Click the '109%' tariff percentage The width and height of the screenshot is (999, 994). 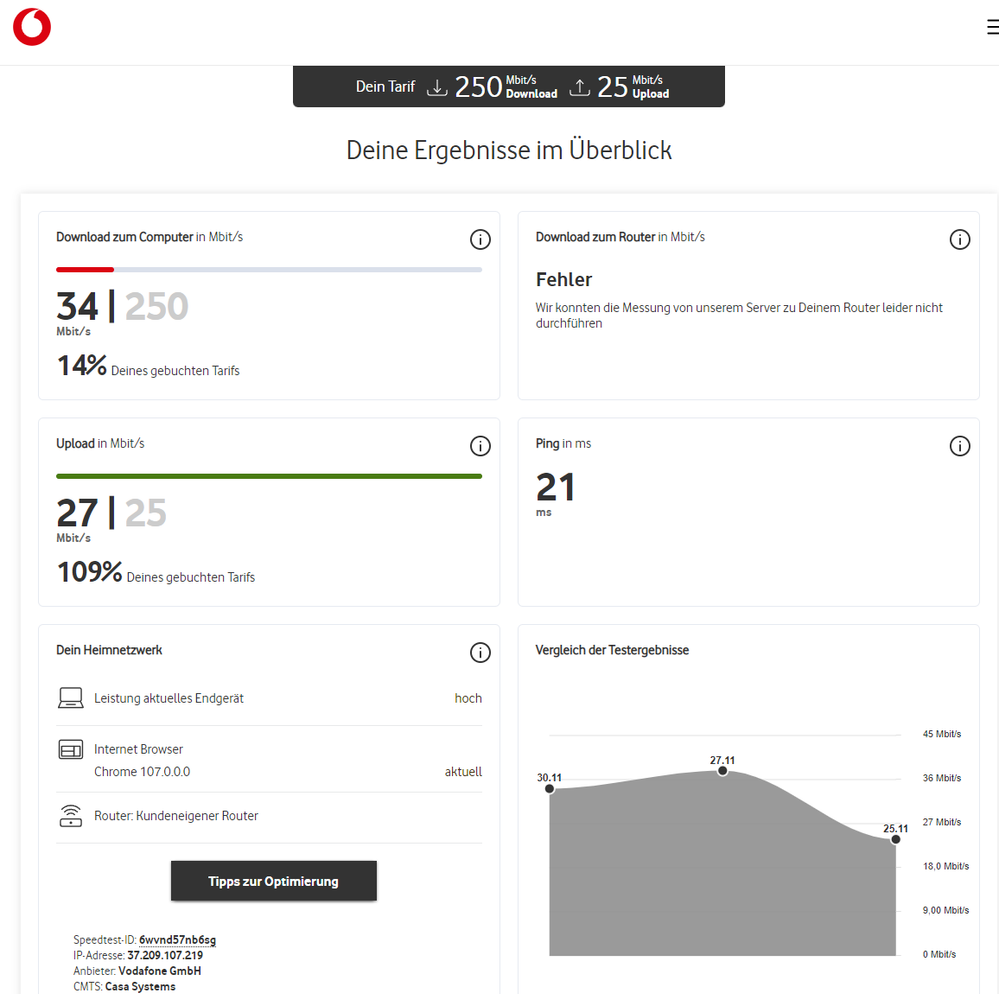tap(89, 572)
